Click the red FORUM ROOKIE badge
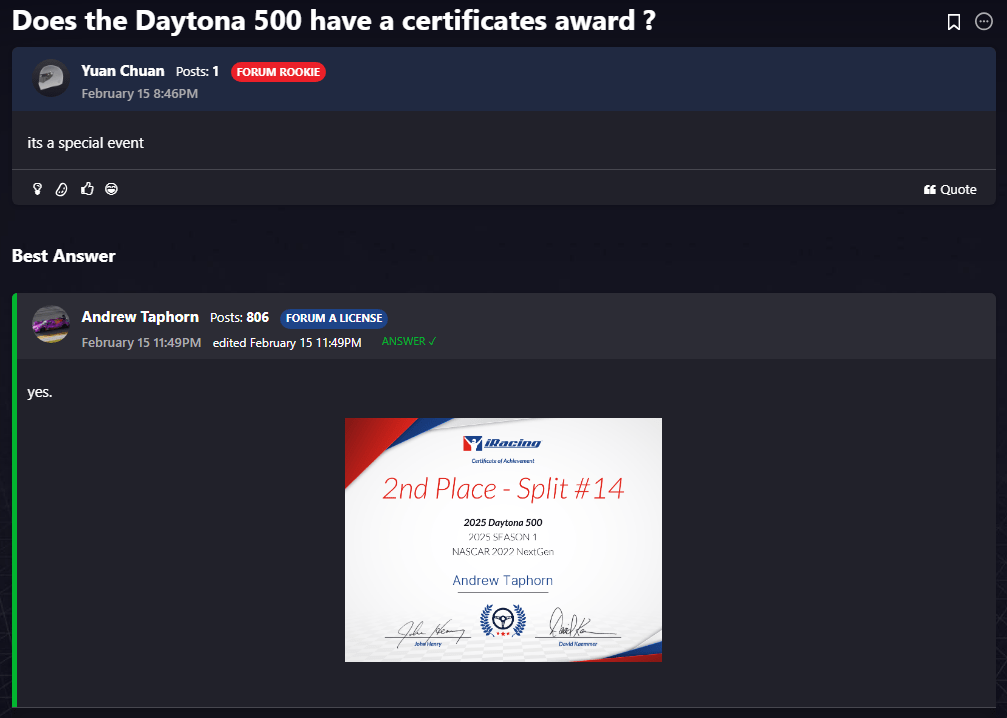This screenshot has height=718, width=1007. tap(278, 72)
